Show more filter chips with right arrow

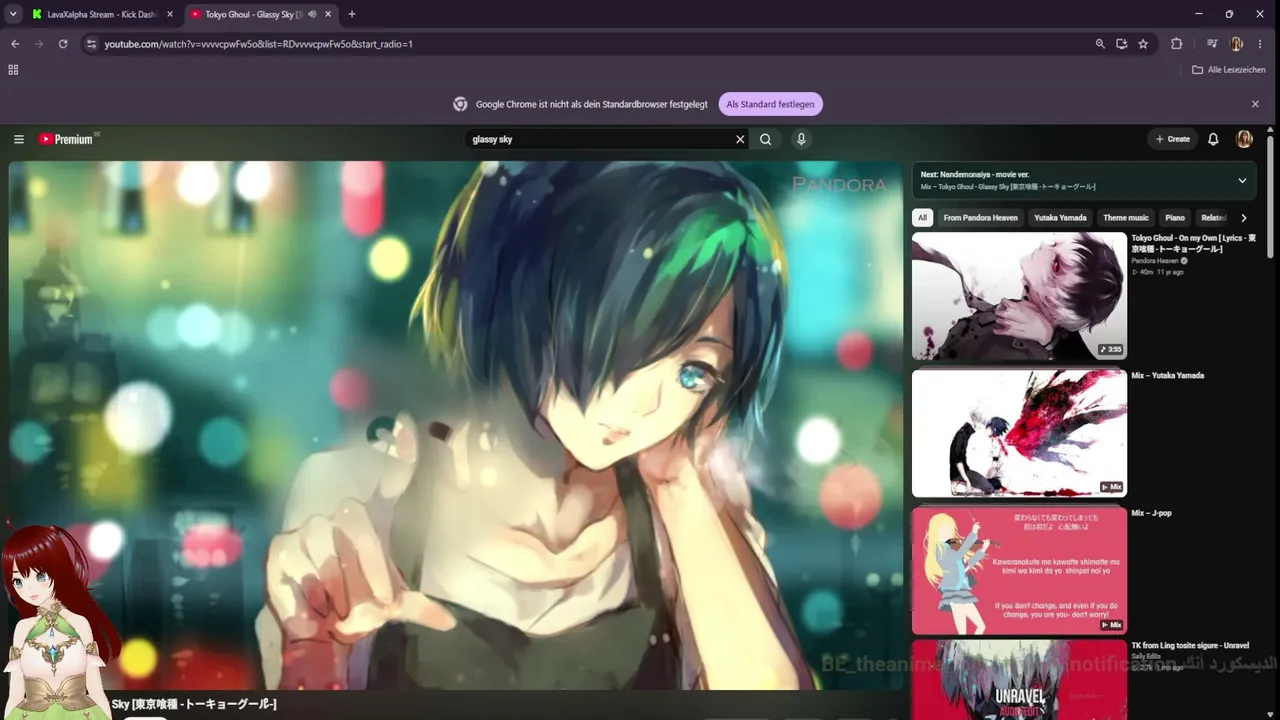pos(1243,218)
